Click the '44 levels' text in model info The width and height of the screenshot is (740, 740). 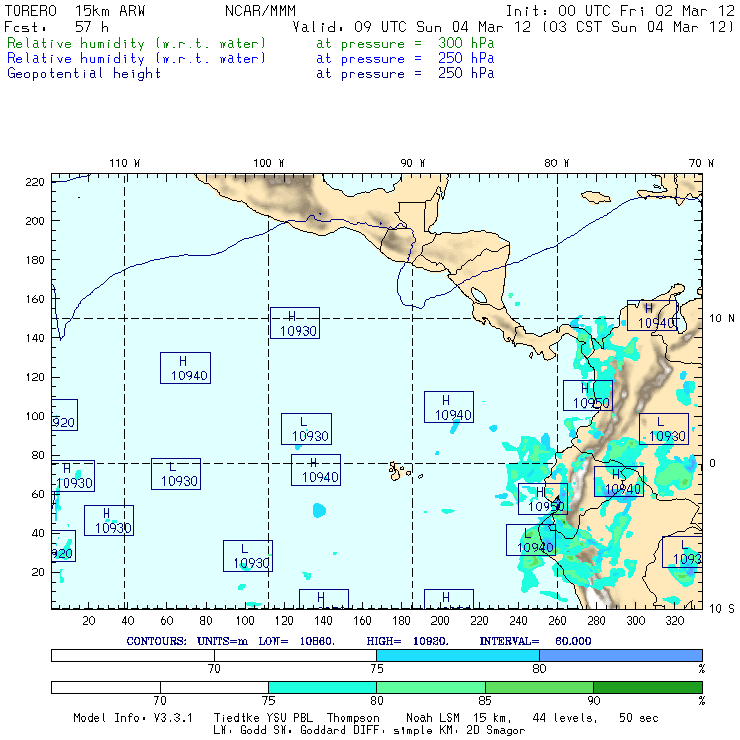click(565, 718)
